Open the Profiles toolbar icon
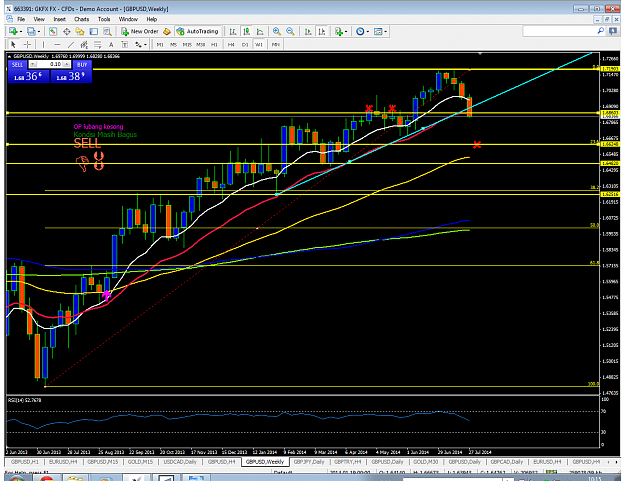Screen dimensions: 625x481 click(31, 31)
